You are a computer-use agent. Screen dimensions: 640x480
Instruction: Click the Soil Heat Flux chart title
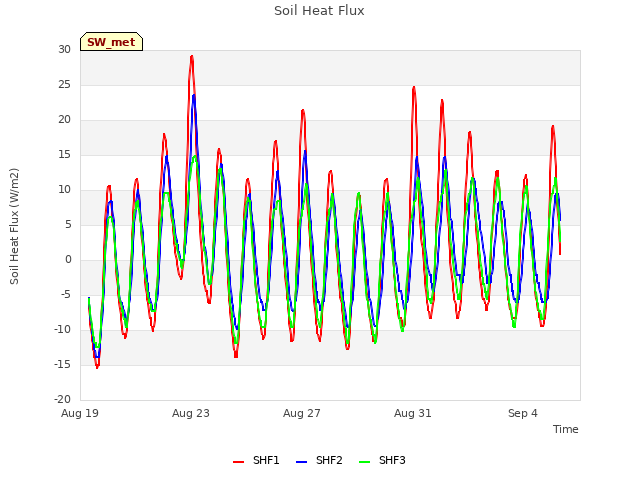[x=319, y=11]
